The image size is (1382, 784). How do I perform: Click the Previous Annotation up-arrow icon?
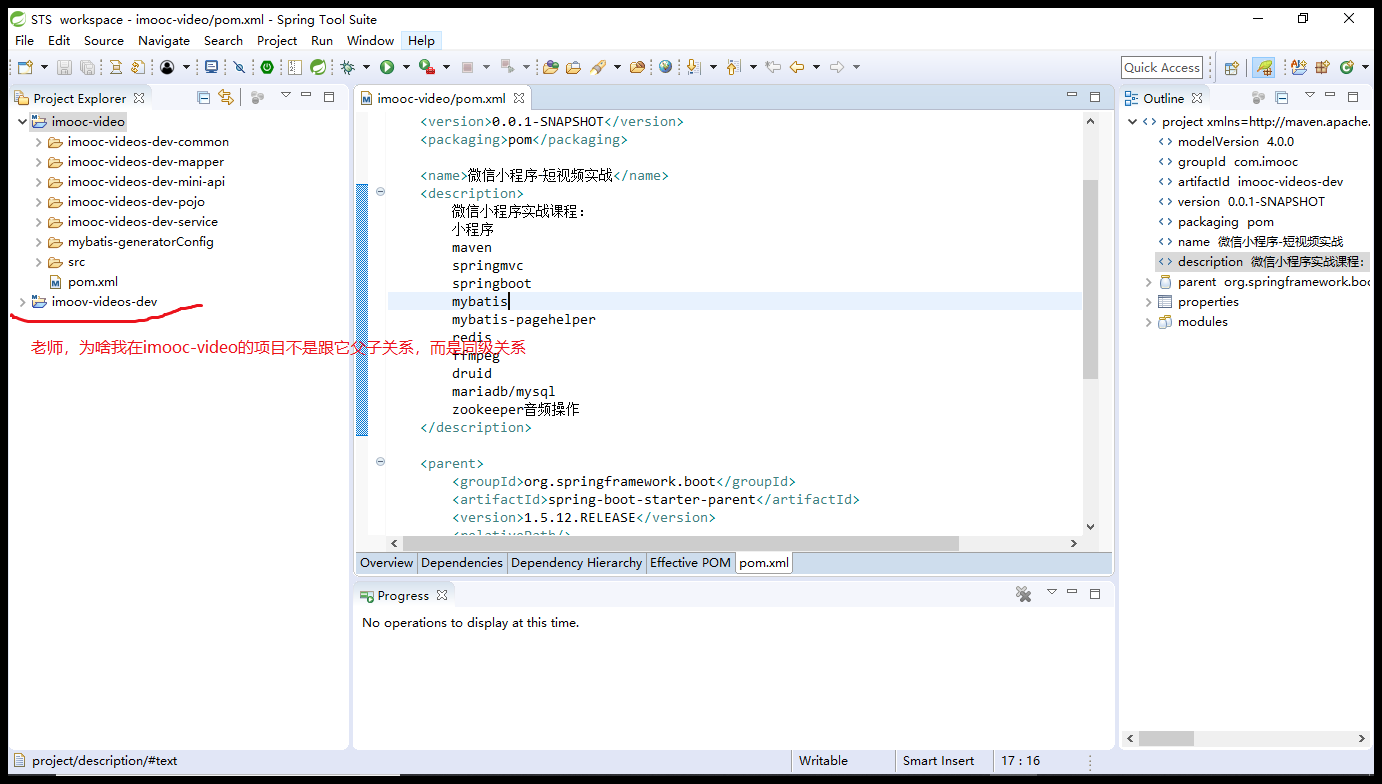click(733, 67)
